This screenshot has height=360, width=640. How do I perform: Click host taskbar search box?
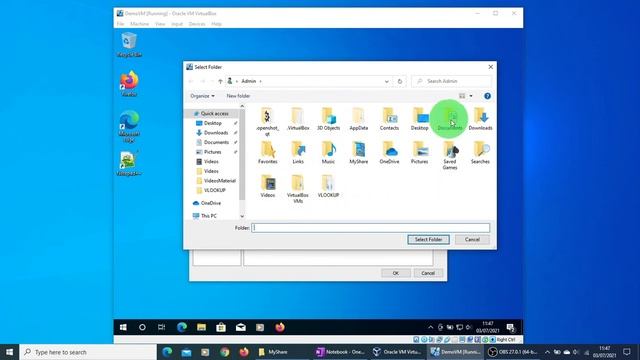click(x=88, y=352)
